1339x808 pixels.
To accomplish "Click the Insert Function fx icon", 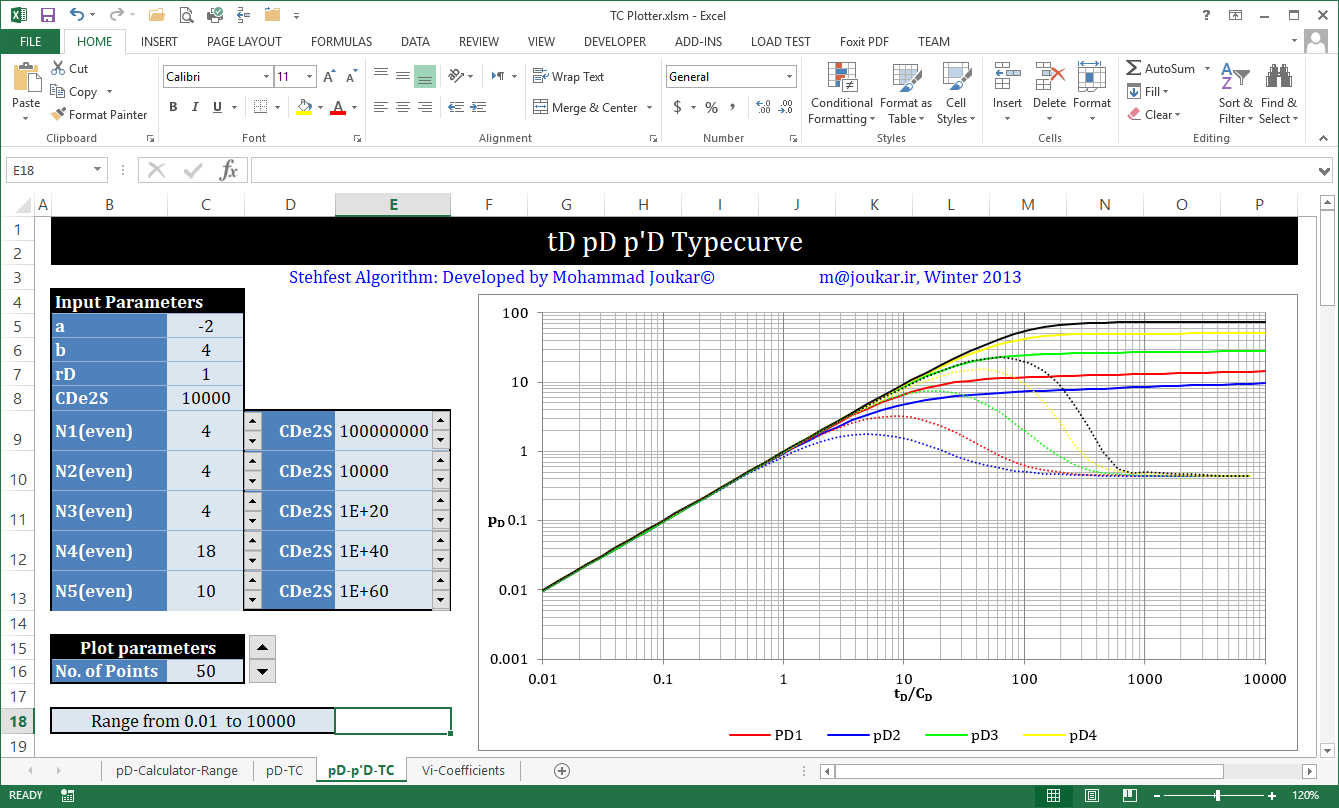I will (229, 170).
